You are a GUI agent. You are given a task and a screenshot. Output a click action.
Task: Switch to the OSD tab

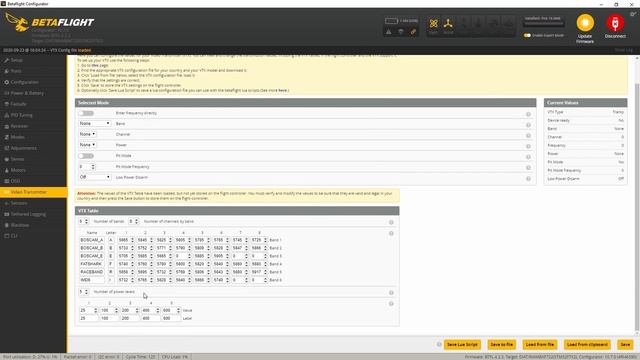33,181
